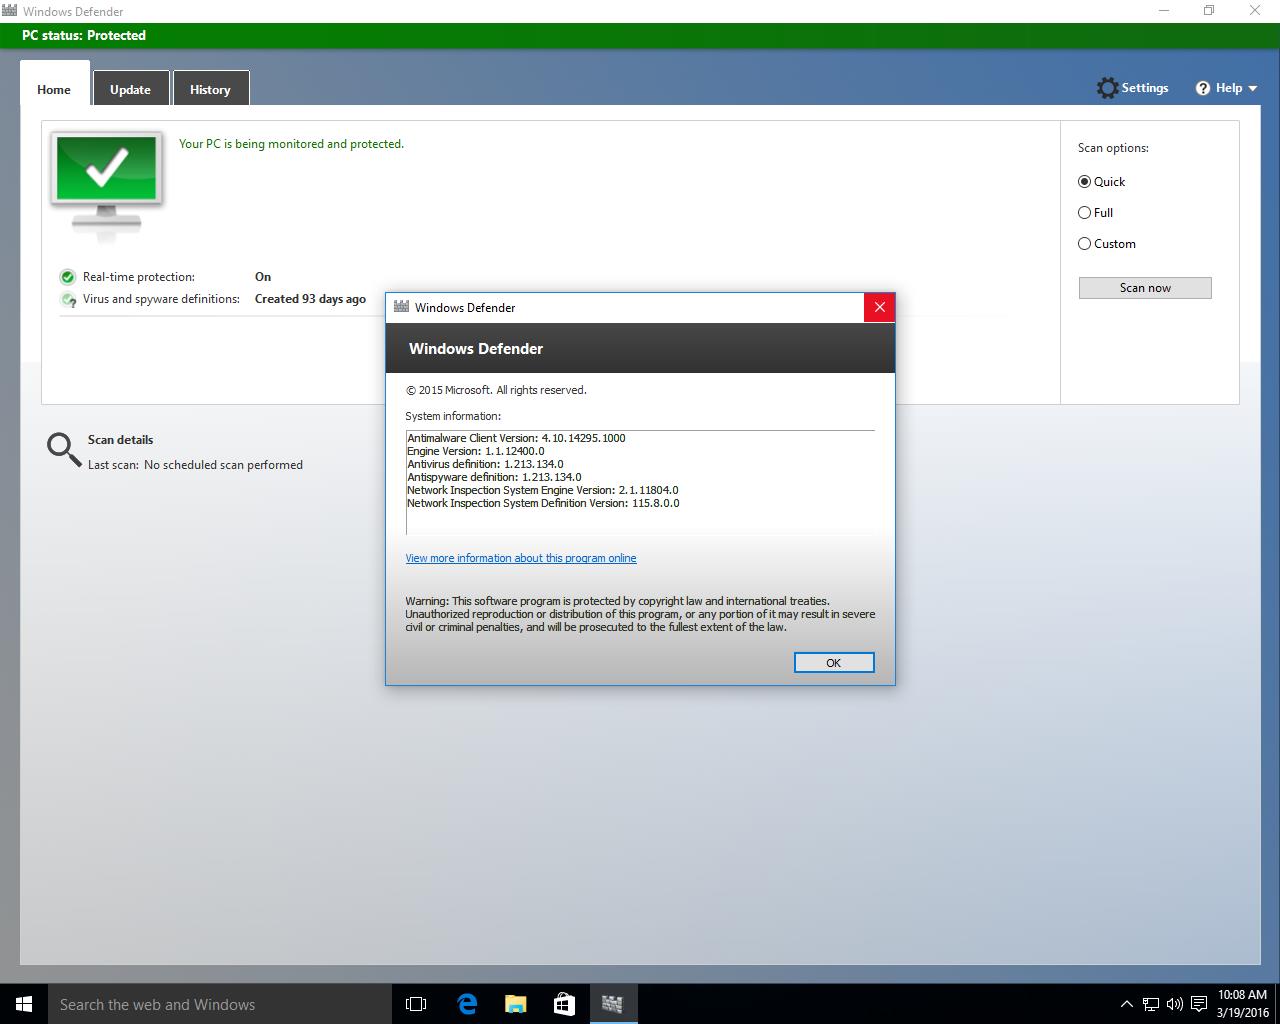Show hidden system tray icons

pyautogui.click(x=1126, y=1004)
